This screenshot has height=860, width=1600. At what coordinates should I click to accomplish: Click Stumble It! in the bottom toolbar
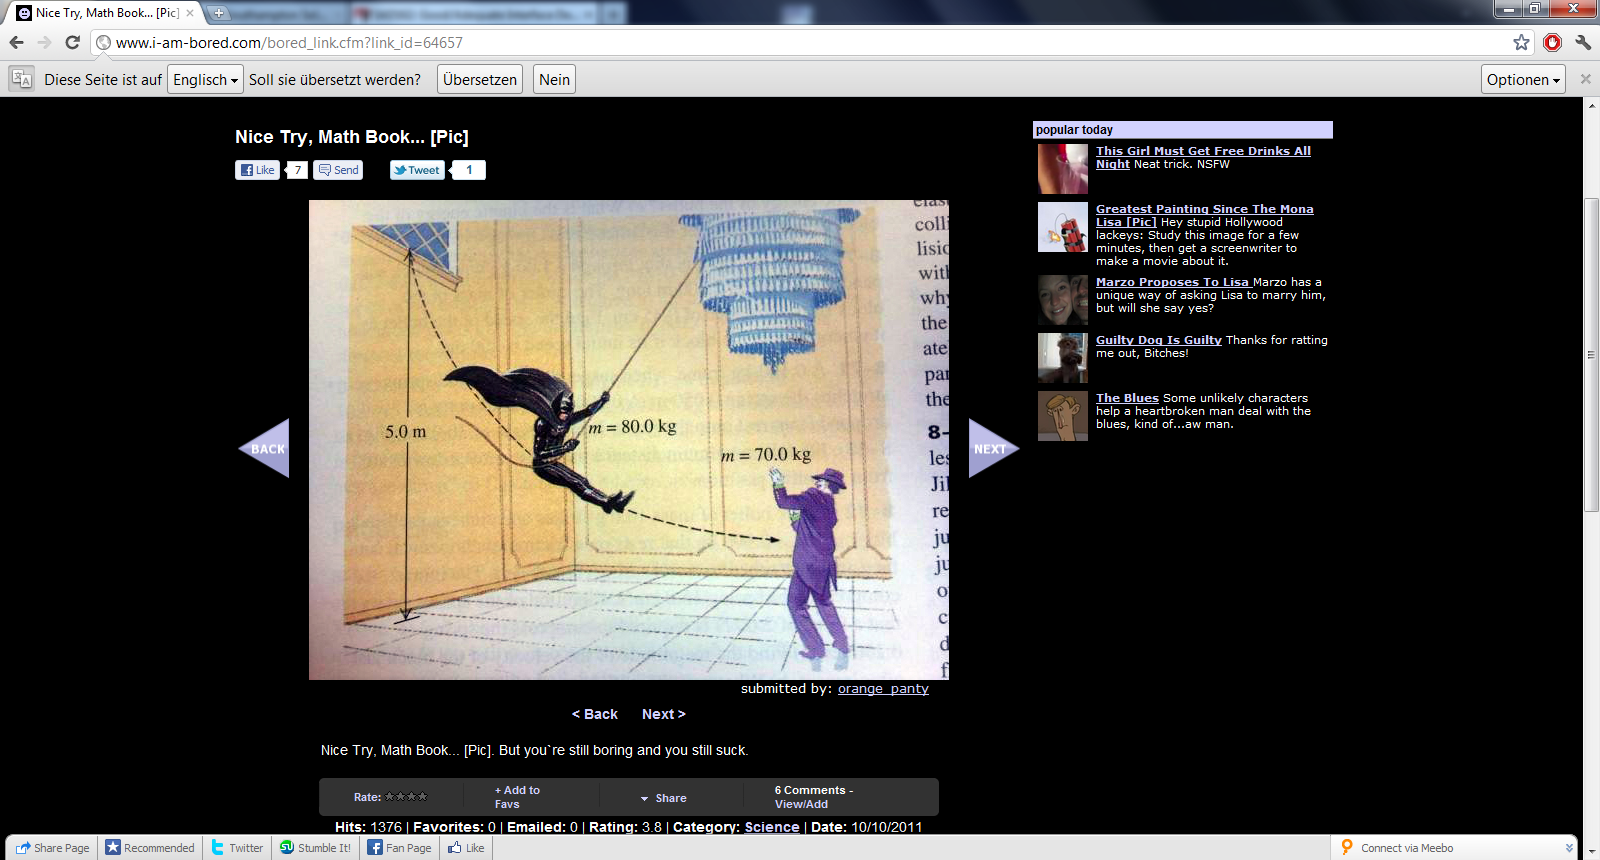tap(315, 848)
